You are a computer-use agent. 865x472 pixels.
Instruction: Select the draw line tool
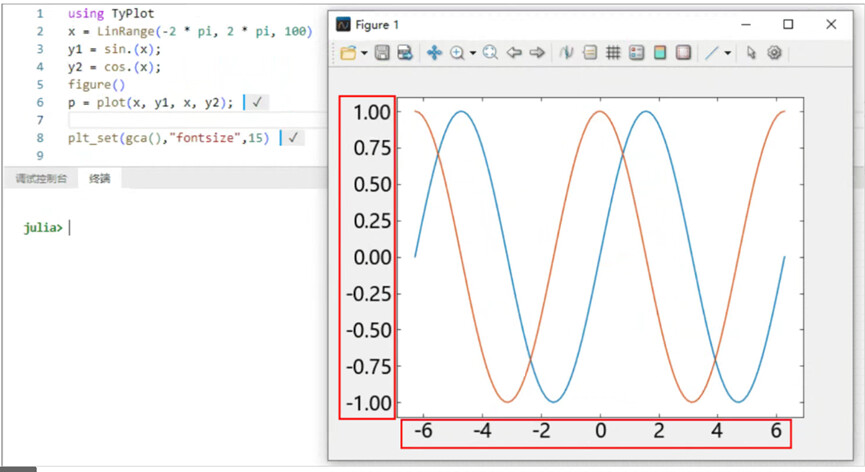712,53
